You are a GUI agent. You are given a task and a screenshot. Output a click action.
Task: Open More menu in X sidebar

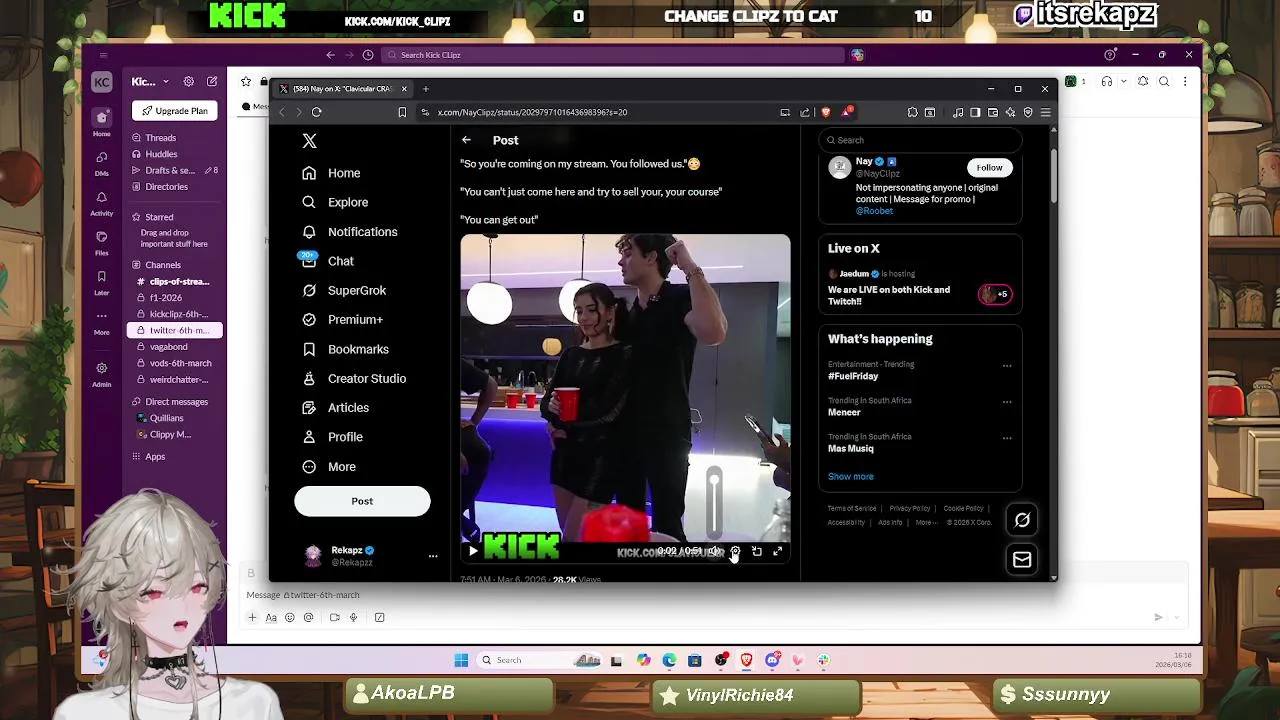click(x=329, y=467)
